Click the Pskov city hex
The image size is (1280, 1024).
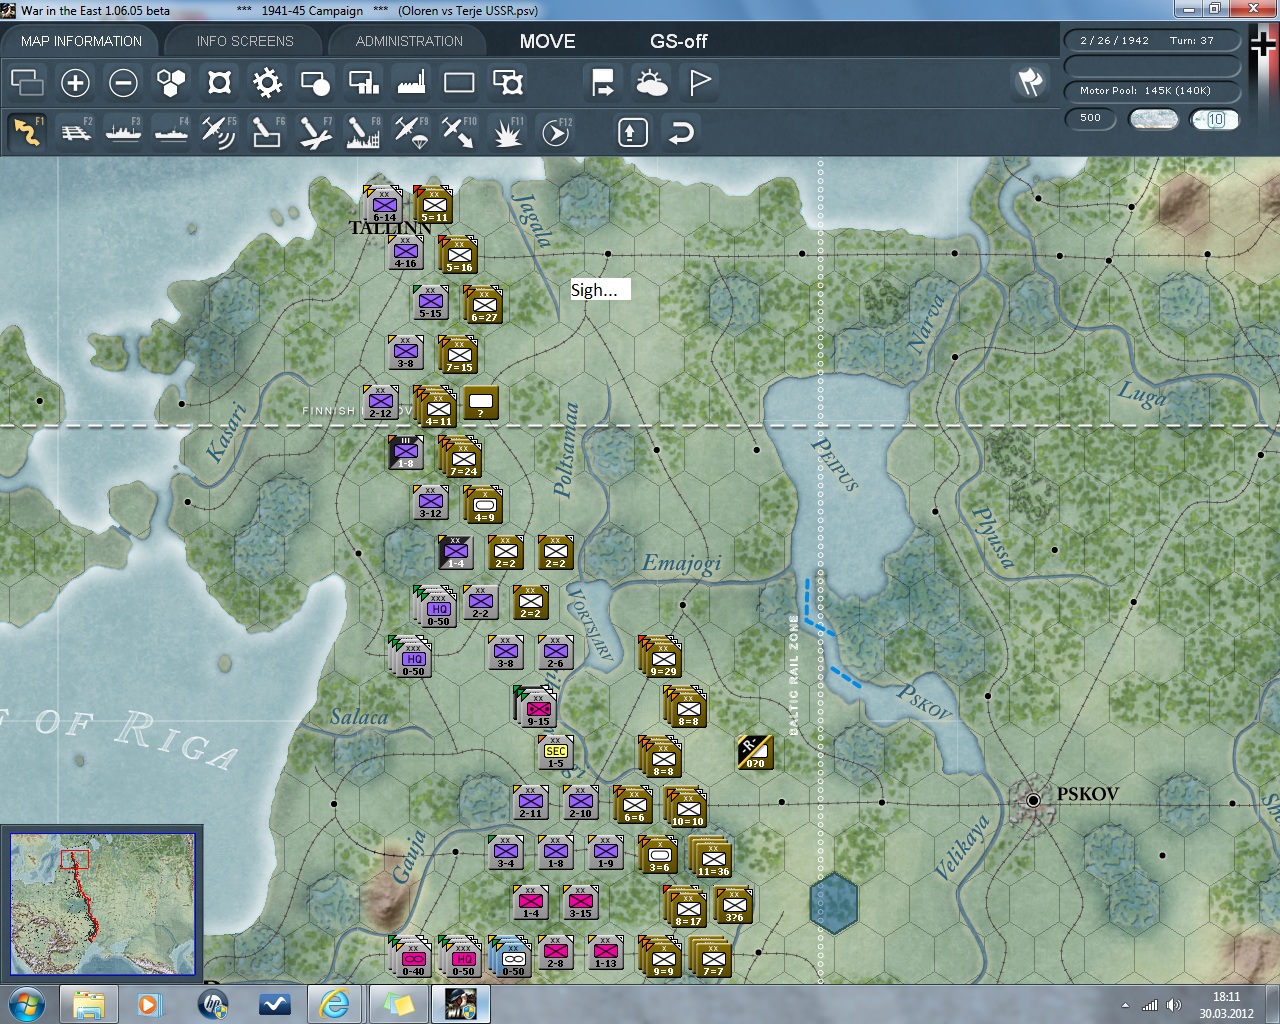pyautogui.click(x=1034, y=800)
